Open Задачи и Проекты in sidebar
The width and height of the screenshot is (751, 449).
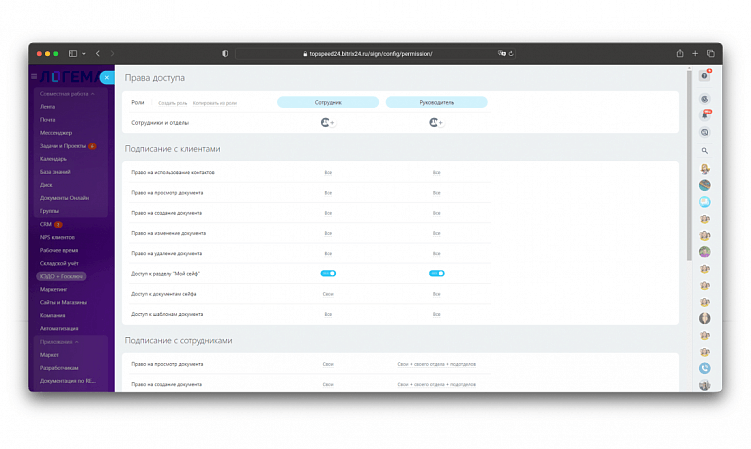(x=63, y=146)
